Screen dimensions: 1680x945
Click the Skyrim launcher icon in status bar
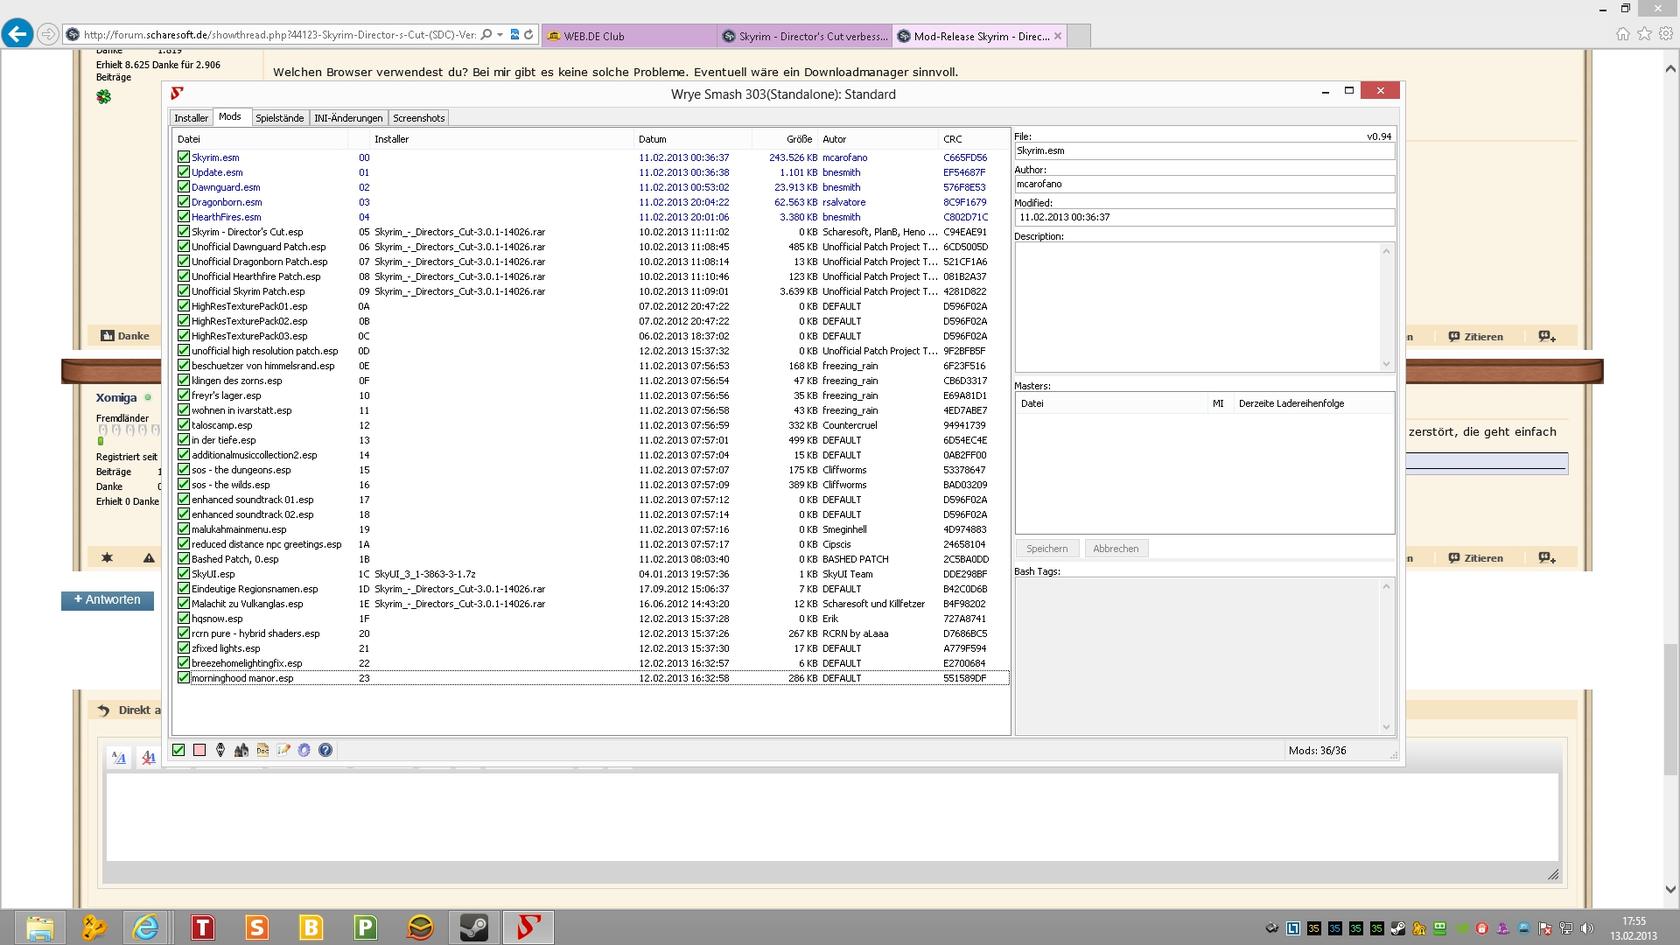221,750
